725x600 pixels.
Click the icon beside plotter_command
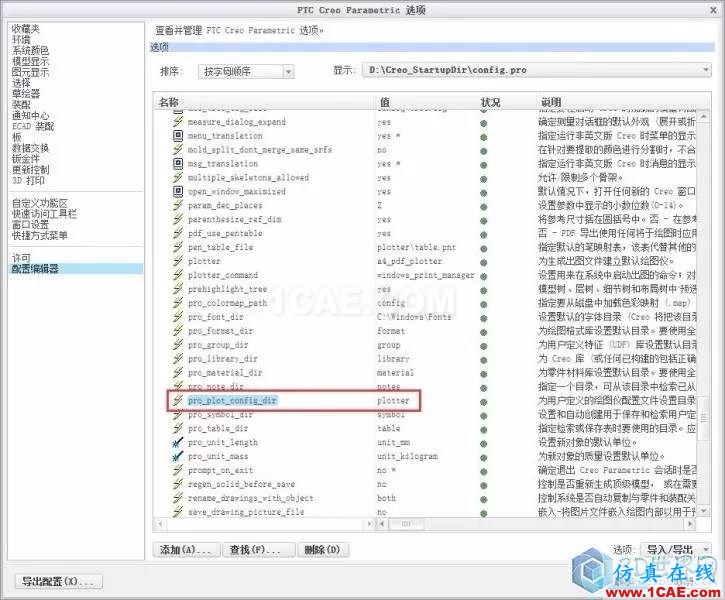tap(178, 275)
